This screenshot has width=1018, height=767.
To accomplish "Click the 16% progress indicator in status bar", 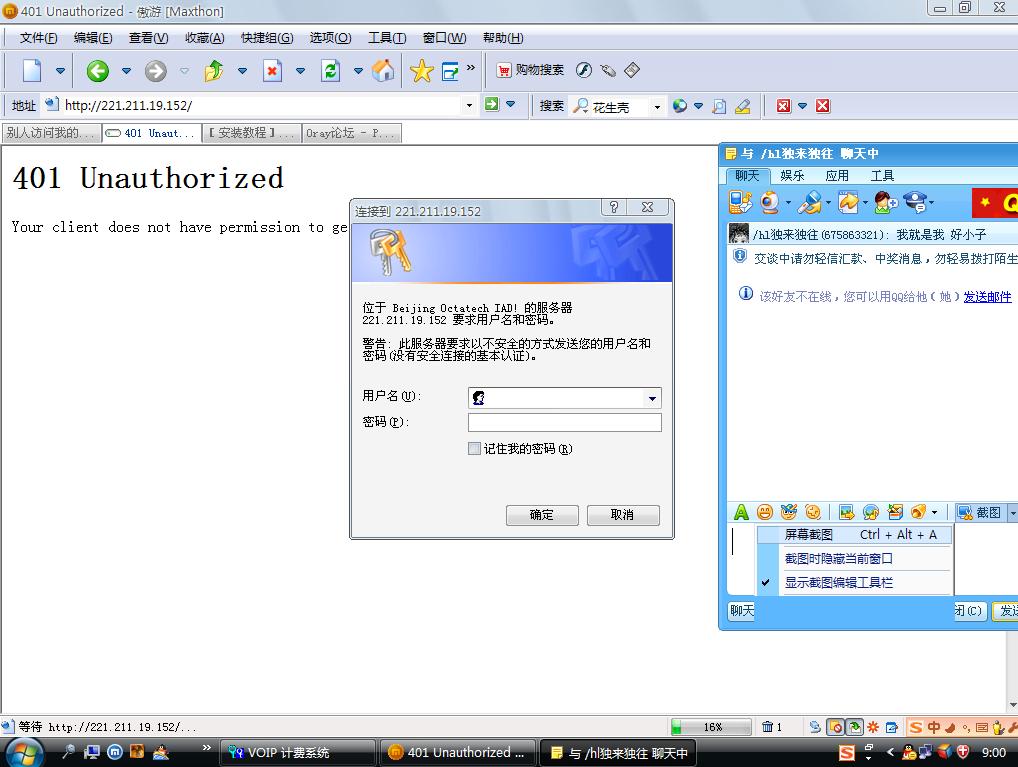I will (710, 727).
